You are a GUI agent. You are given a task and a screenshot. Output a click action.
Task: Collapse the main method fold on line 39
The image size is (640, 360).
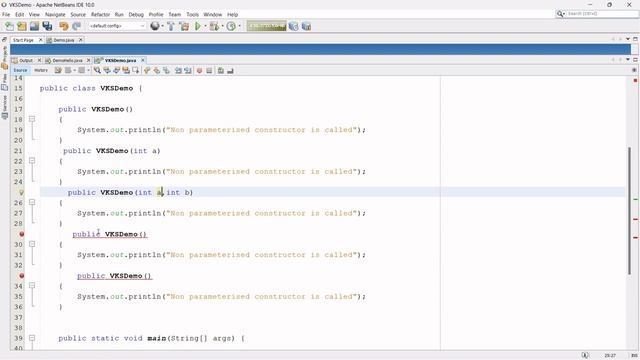32,338
